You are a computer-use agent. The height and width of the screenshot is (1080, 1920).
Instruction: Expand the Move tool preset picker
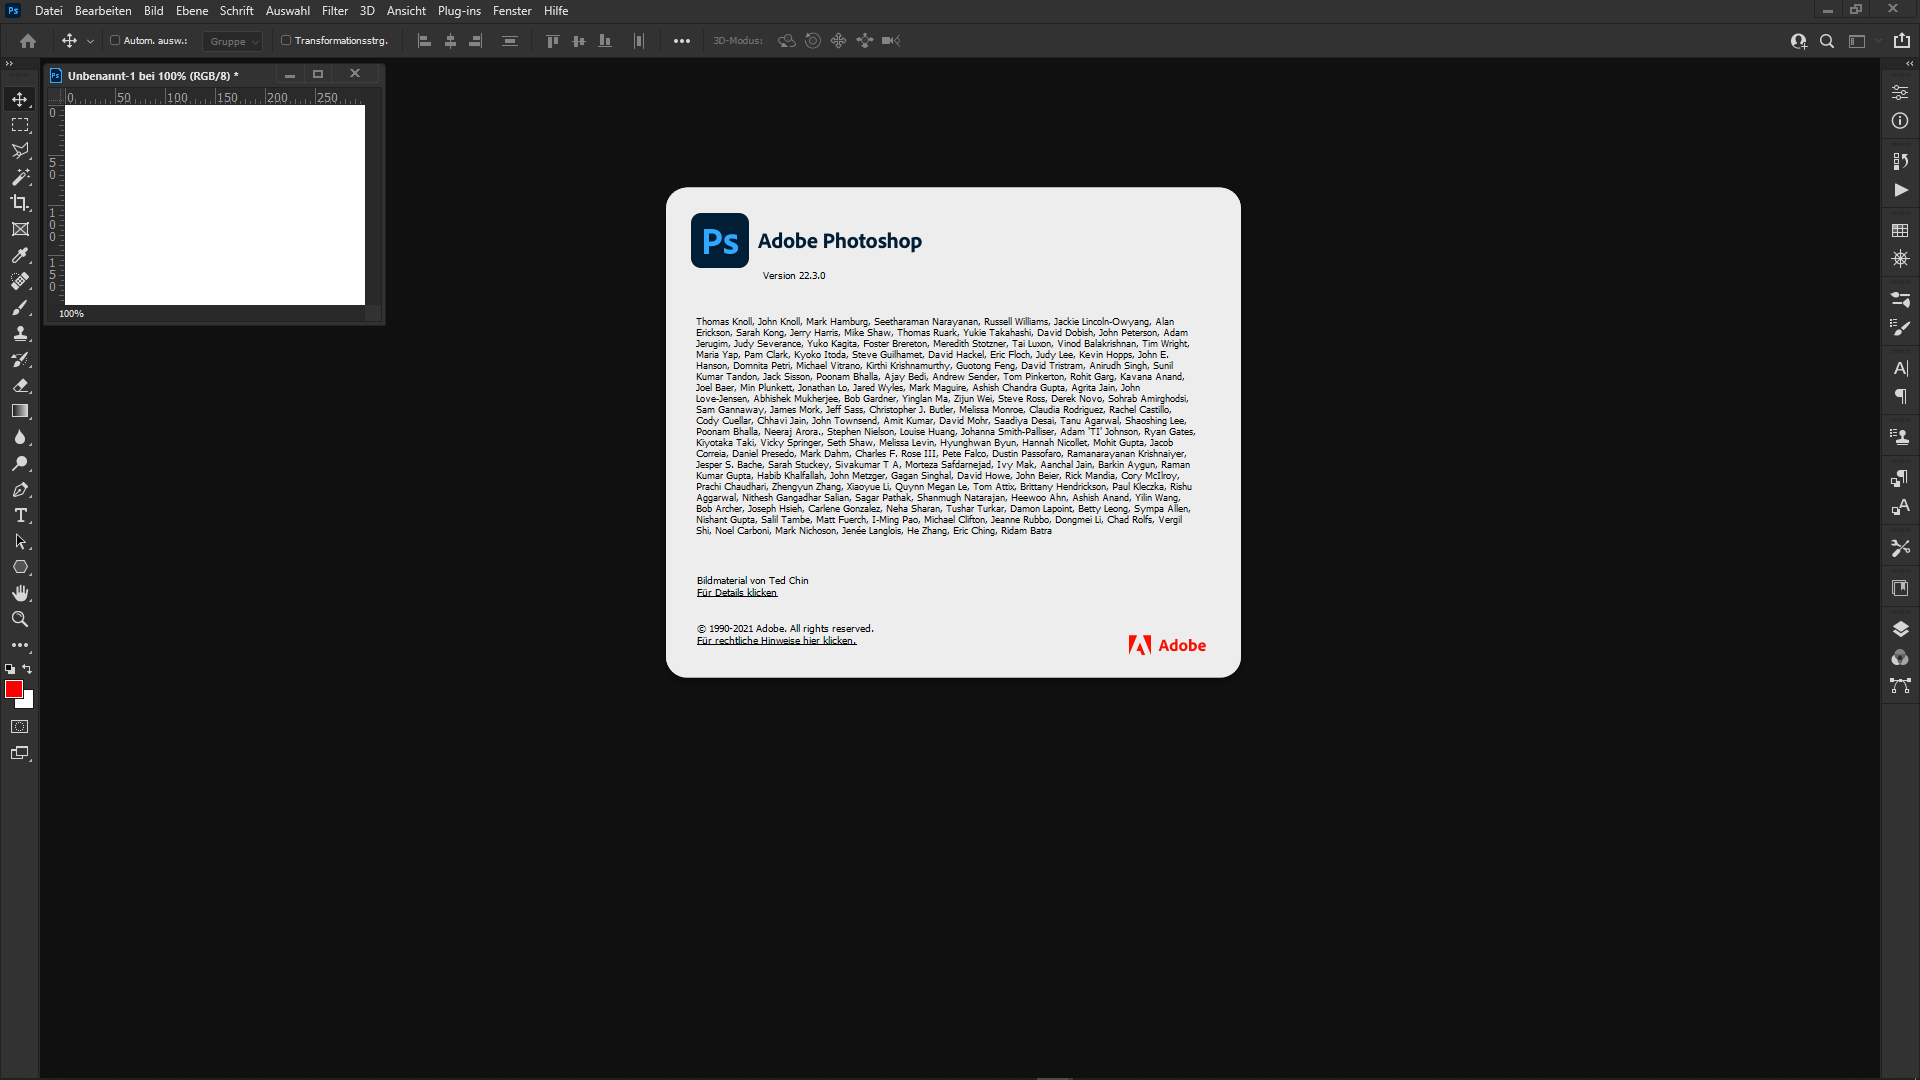(x=90, y=41)
